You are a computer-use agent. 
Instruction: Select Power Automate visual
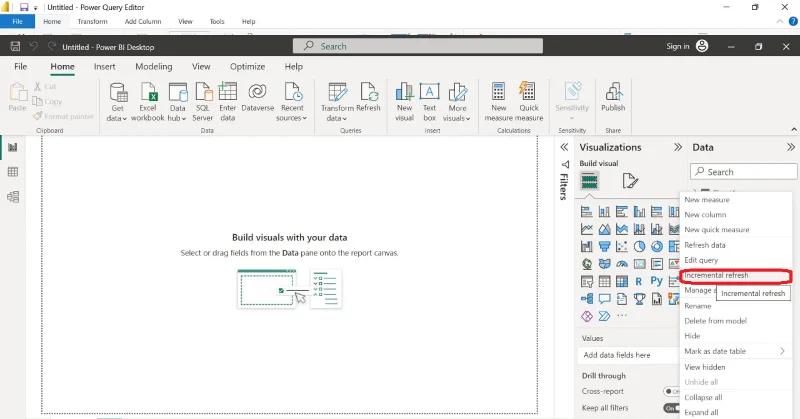click(x=604, y=316)
